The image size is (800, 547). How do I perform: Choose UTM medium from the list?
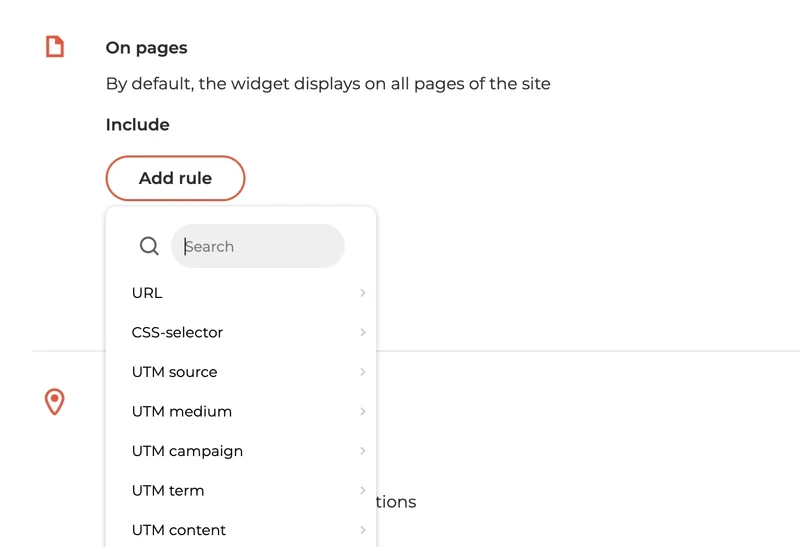(x=241, y=411)
